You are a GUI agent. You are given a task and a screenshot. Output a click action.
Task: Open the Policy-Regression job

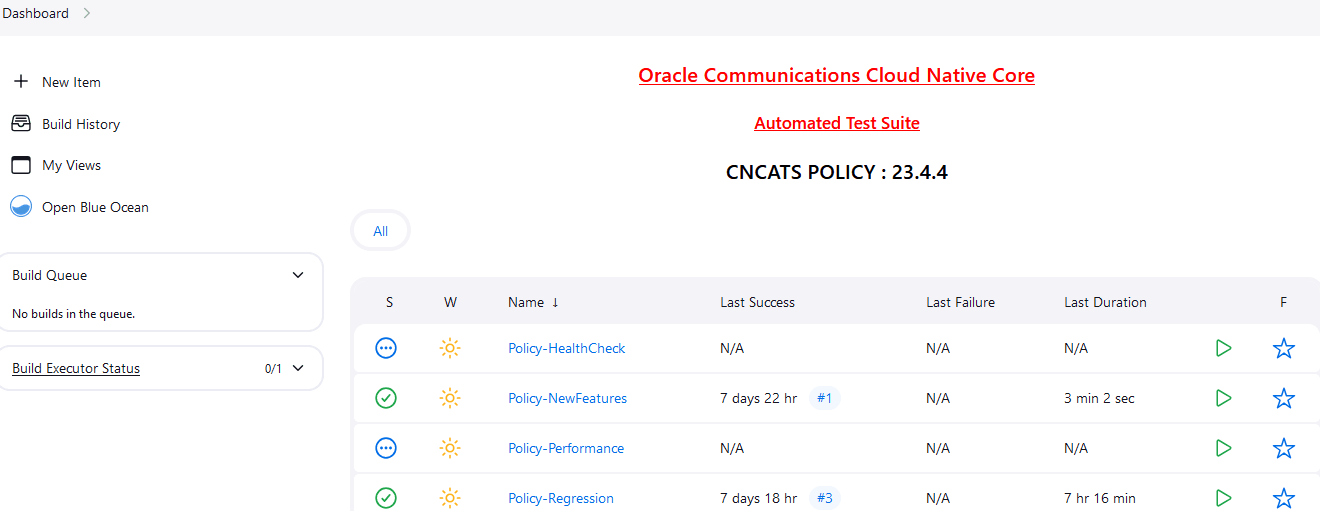[x=561, y=498]
